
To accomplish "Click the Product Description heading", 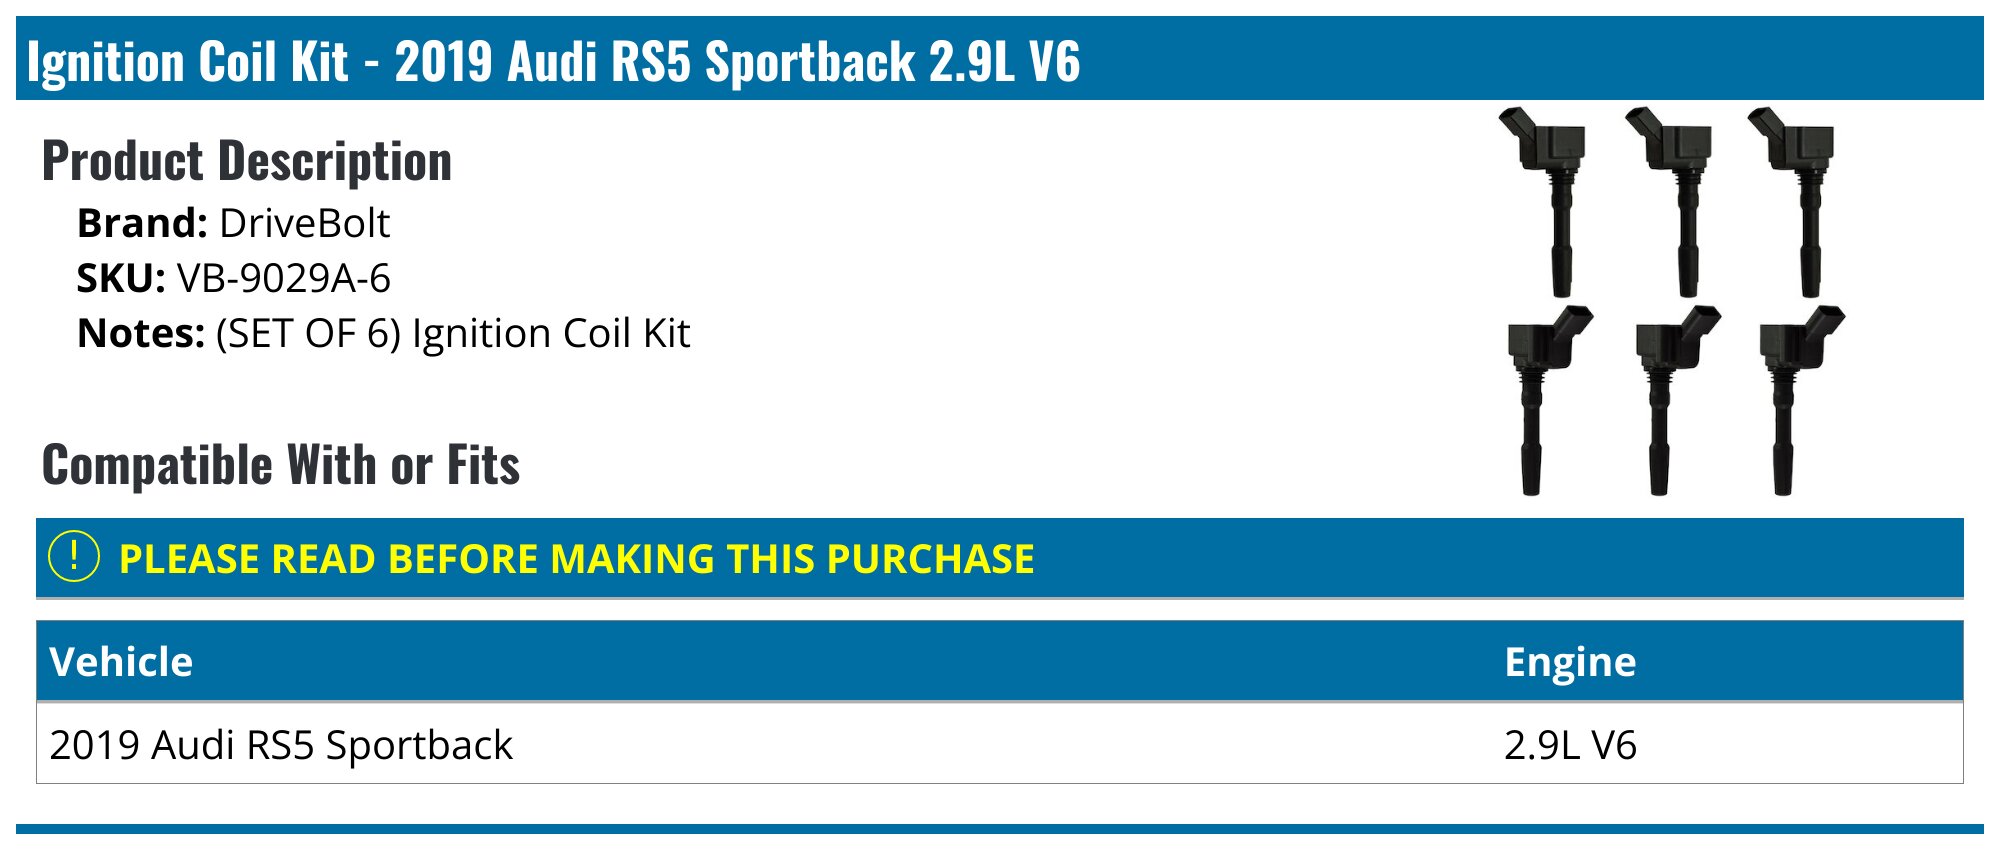I will point(247,161).
